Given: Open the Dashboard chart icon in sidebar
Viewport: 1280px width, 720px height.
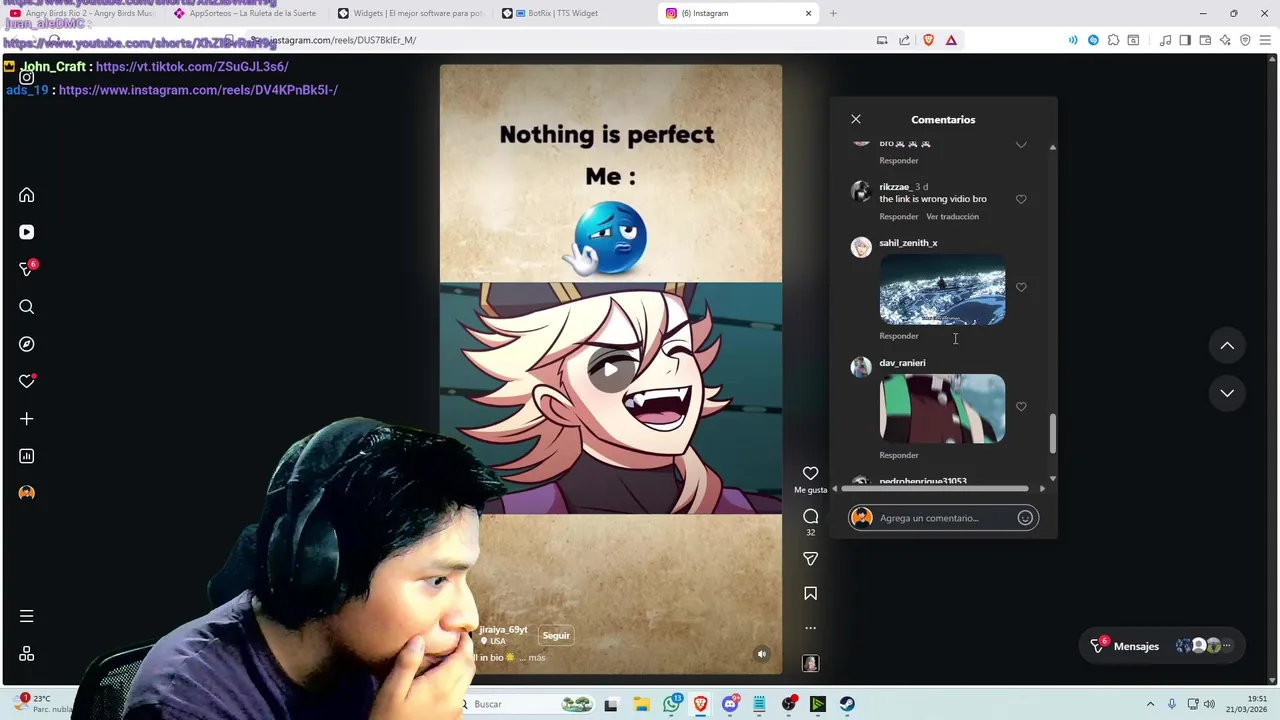Looking at the screenshot, I should tap(27, 456).
